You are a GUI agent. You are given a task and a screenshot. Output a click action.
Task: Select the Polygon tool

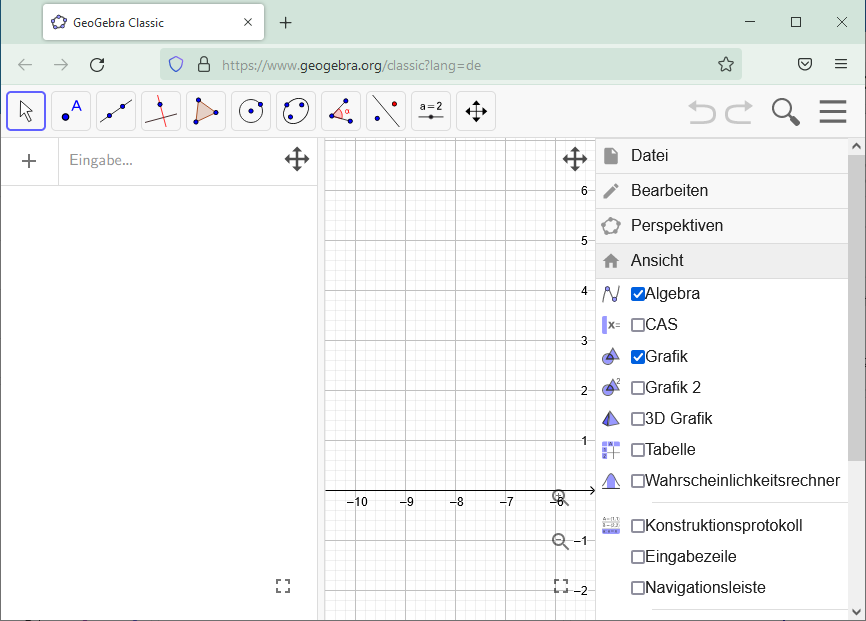tap(205, 111)
